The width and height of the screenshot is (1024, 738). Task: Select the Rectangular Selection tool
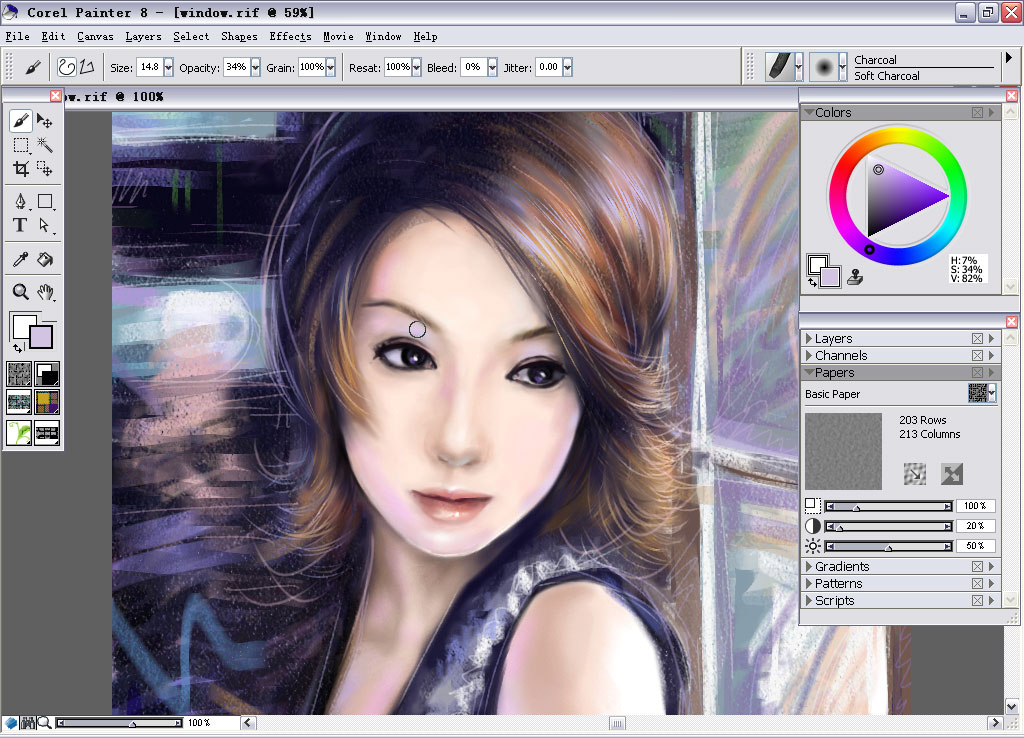pyautogui.click(x=20, y=145)
